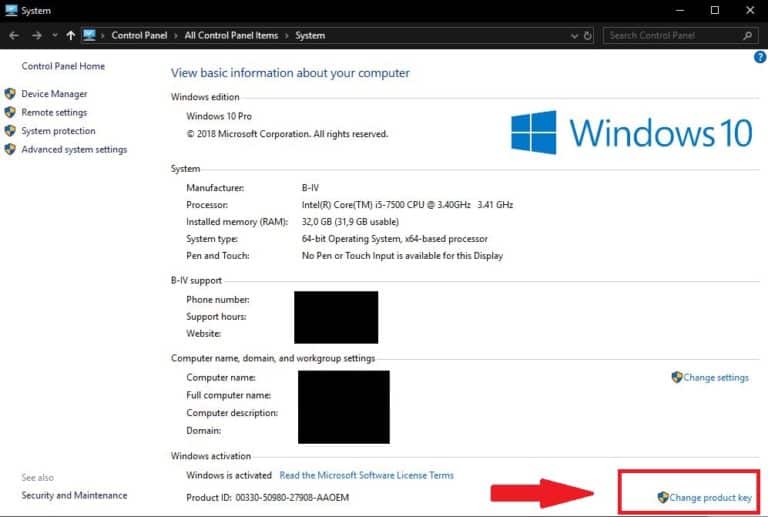Click the Search Control Panel field
Viewport: 768px width, 517px height.
[670, 35]
